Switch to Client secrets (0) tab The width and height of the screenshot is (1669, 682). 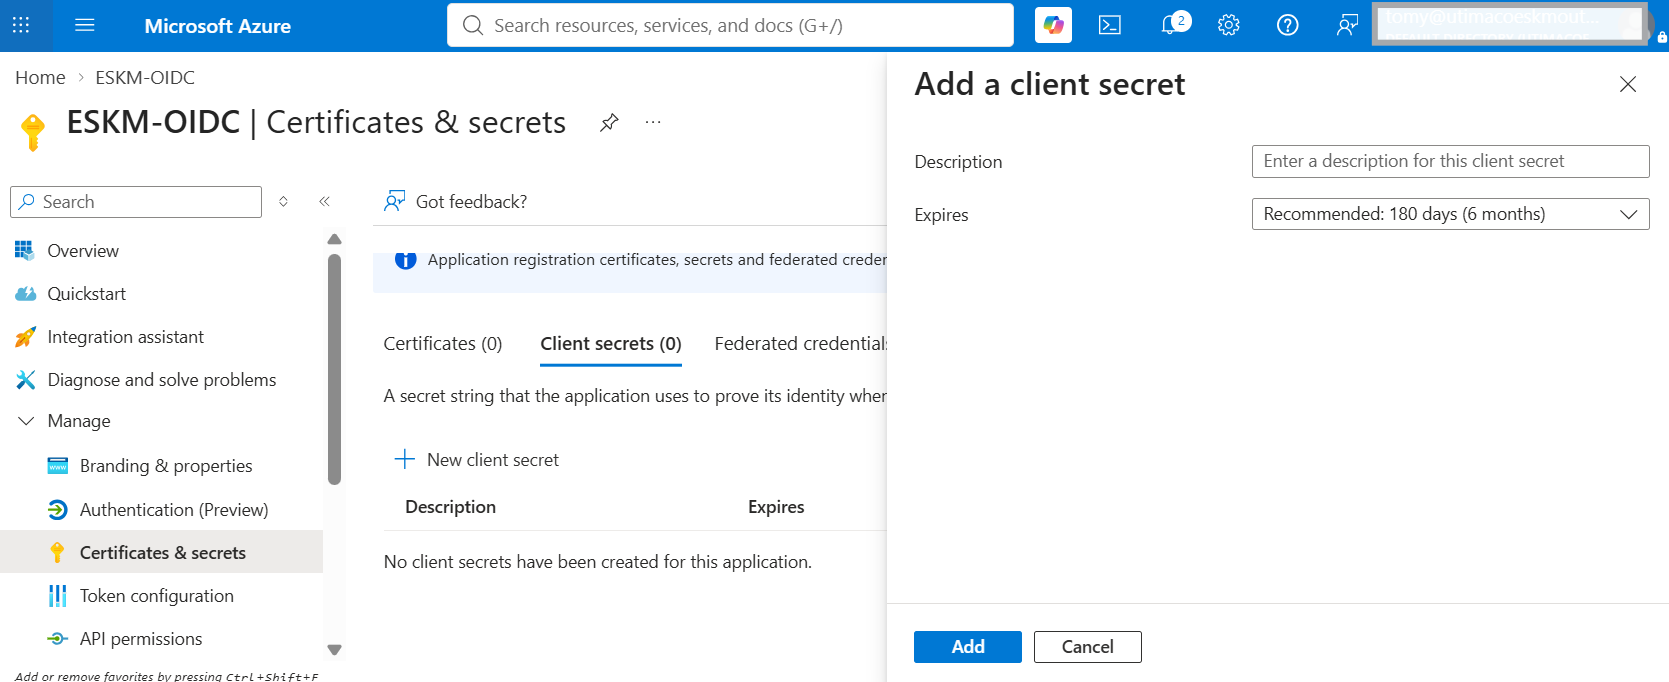tap(611, 343)
